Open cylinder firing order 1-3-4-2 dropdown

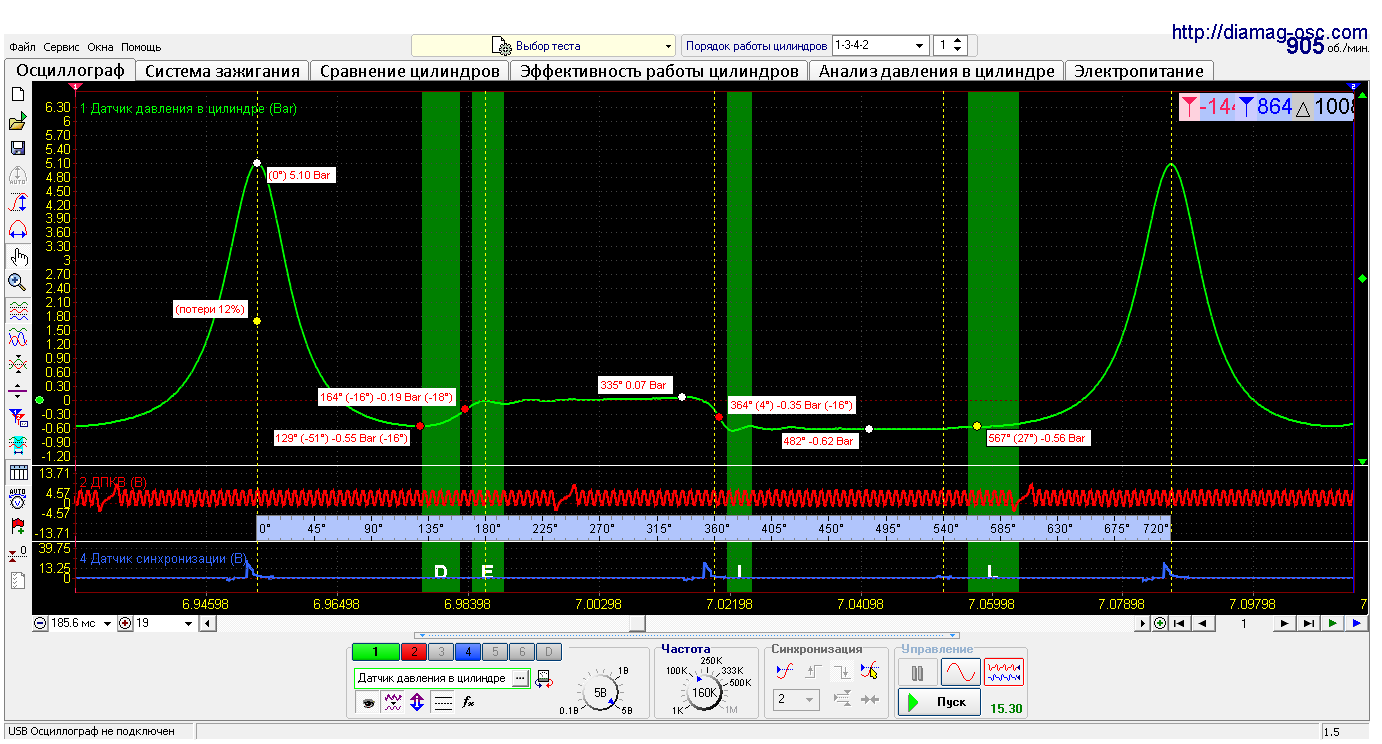coord(880,46)
